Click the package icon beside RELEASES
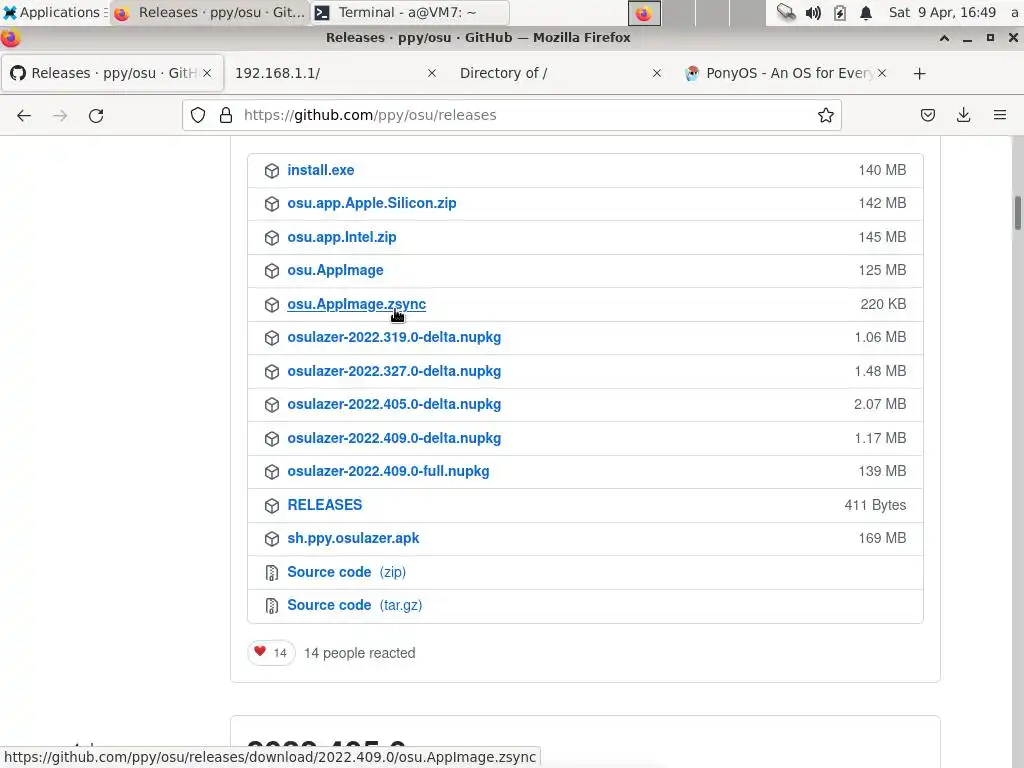 tap(272, 505)
